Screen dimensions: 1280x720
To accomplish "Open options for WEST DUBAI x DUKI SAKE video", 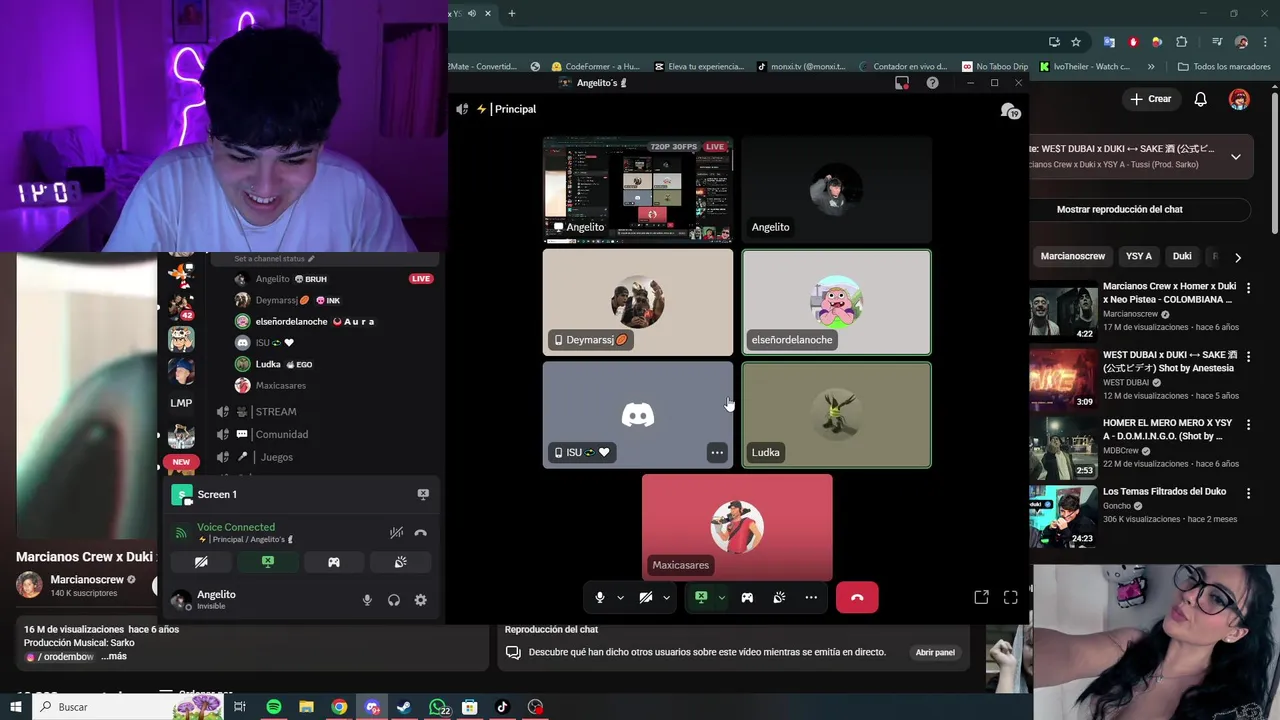I will coord(1248,356).
